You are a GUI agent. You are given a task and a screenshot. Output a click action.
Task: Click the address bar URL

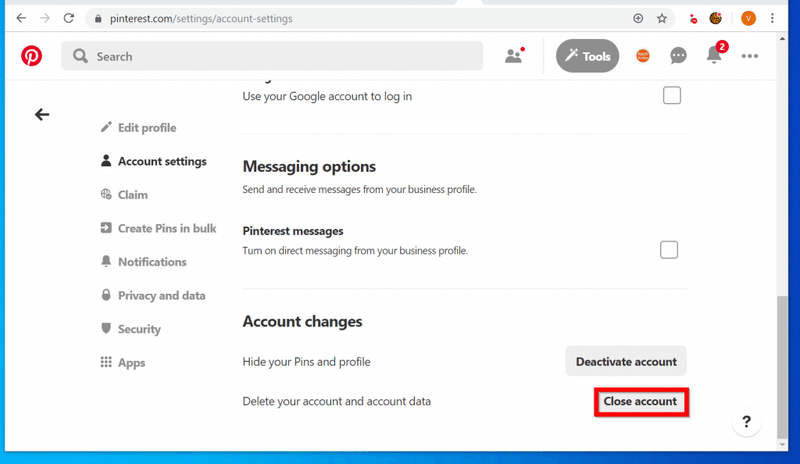click(201, 18)
